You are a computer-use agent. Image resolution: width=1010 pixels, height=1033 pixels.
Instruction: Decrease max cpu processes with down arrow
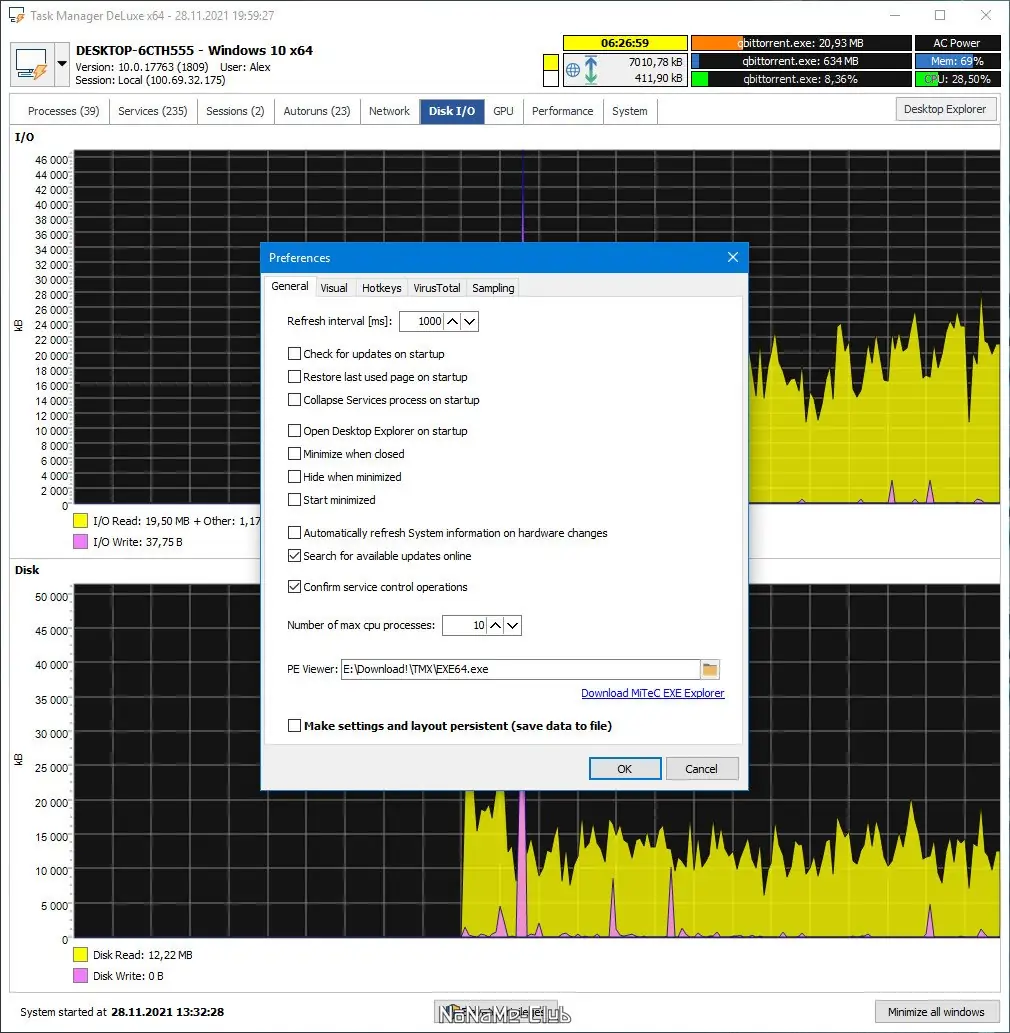coord(513,625)
